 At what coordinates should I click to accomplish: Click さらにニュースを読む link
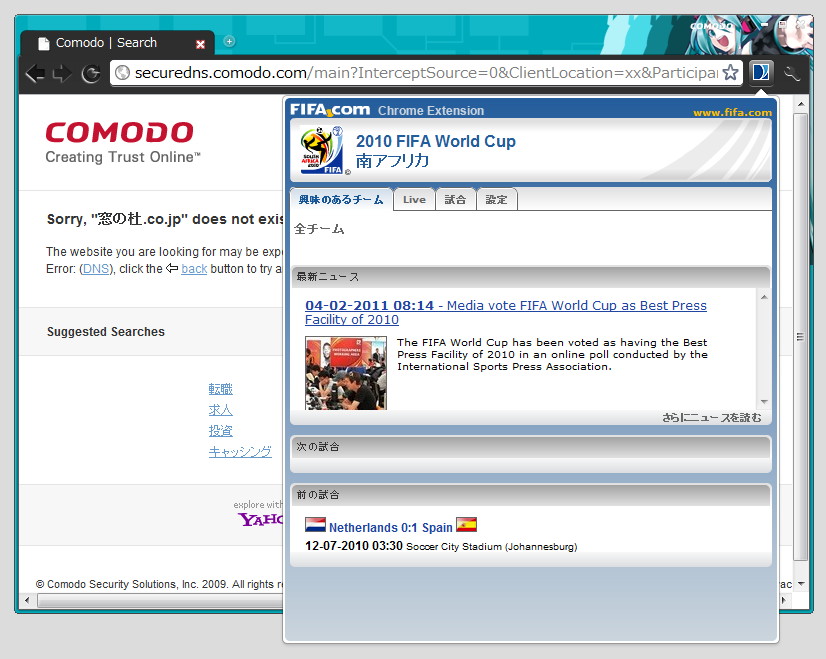pos(712,418)
